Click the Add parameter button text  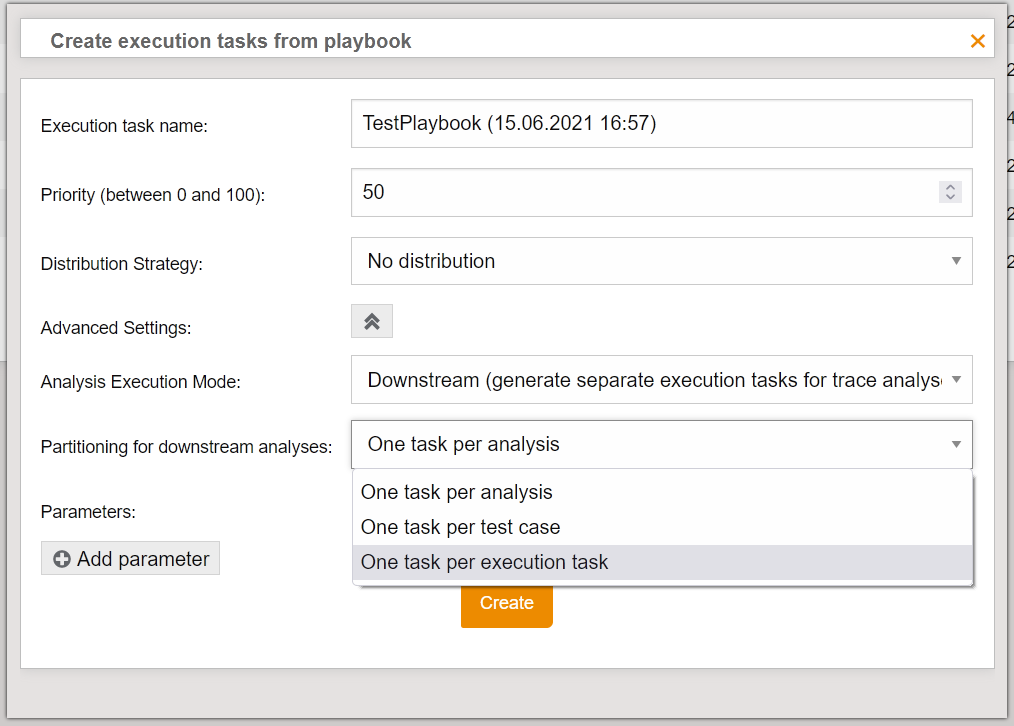143,559
